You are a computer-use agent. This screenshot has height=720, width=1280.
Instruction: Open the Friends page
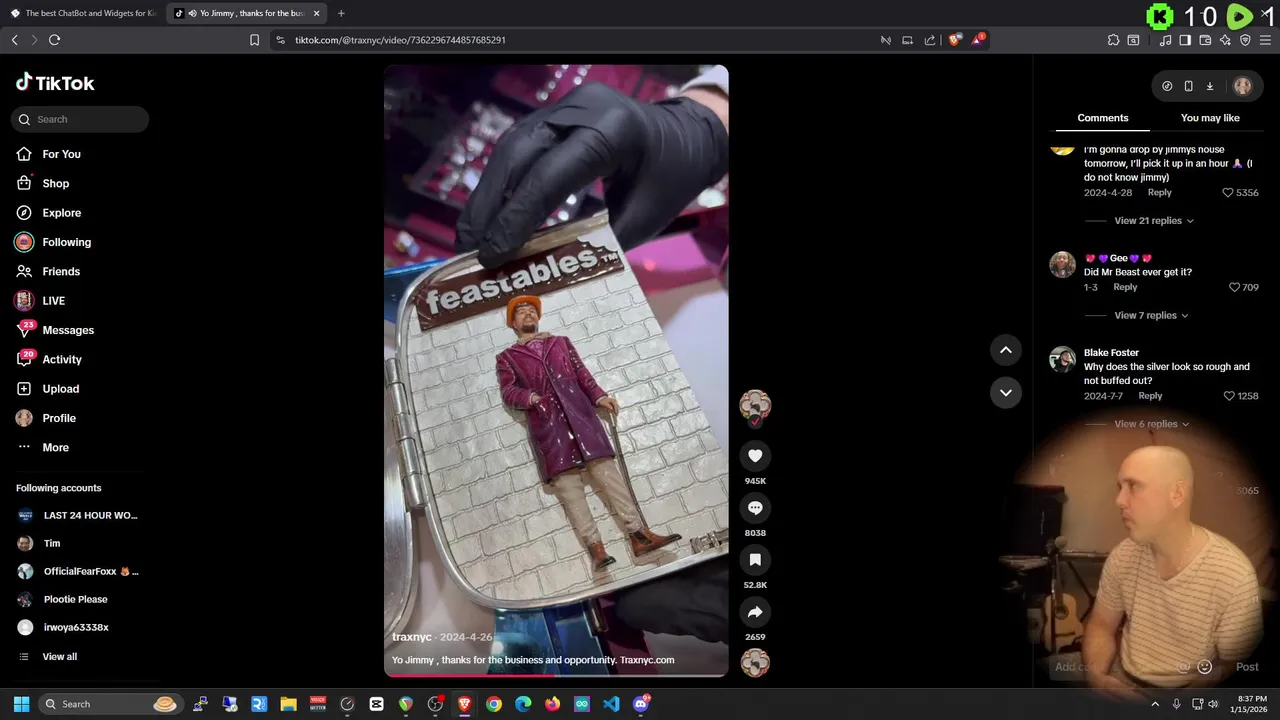(x=61, y=272)
